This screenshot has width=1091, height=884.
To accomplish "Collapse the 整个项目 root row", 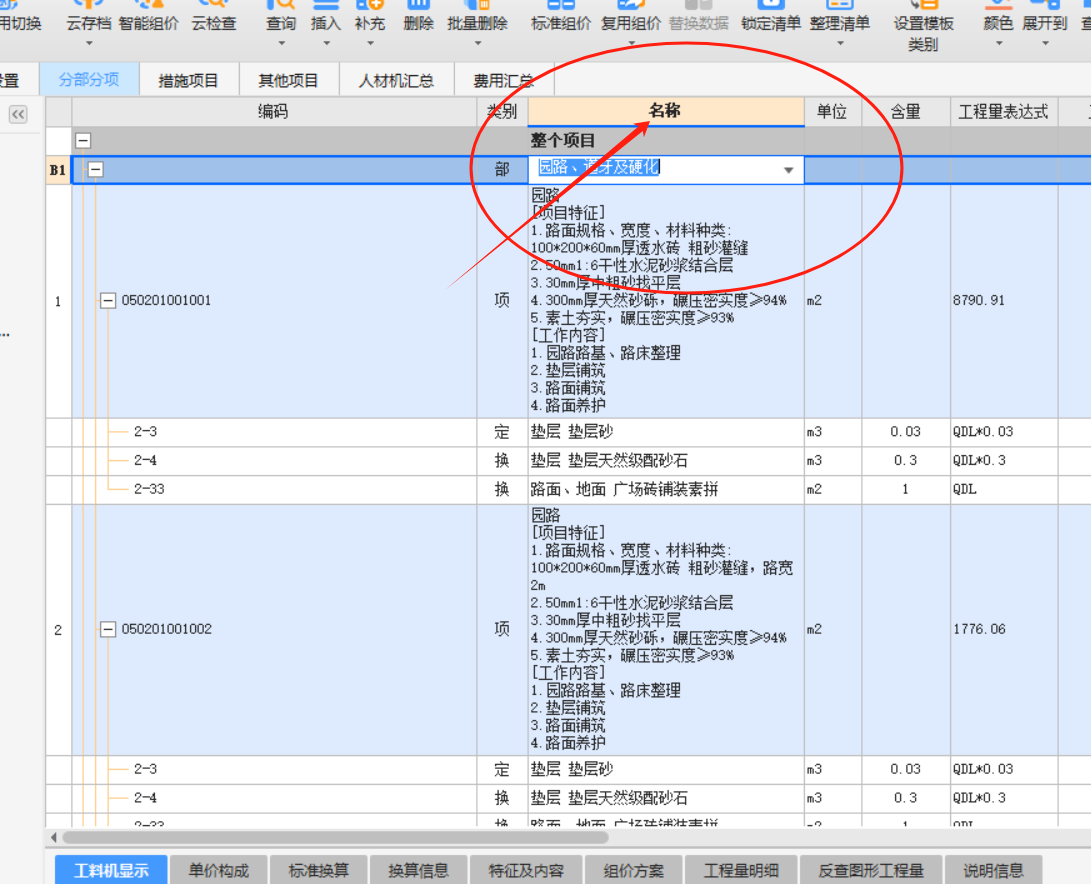I will [x=83, y=141].
